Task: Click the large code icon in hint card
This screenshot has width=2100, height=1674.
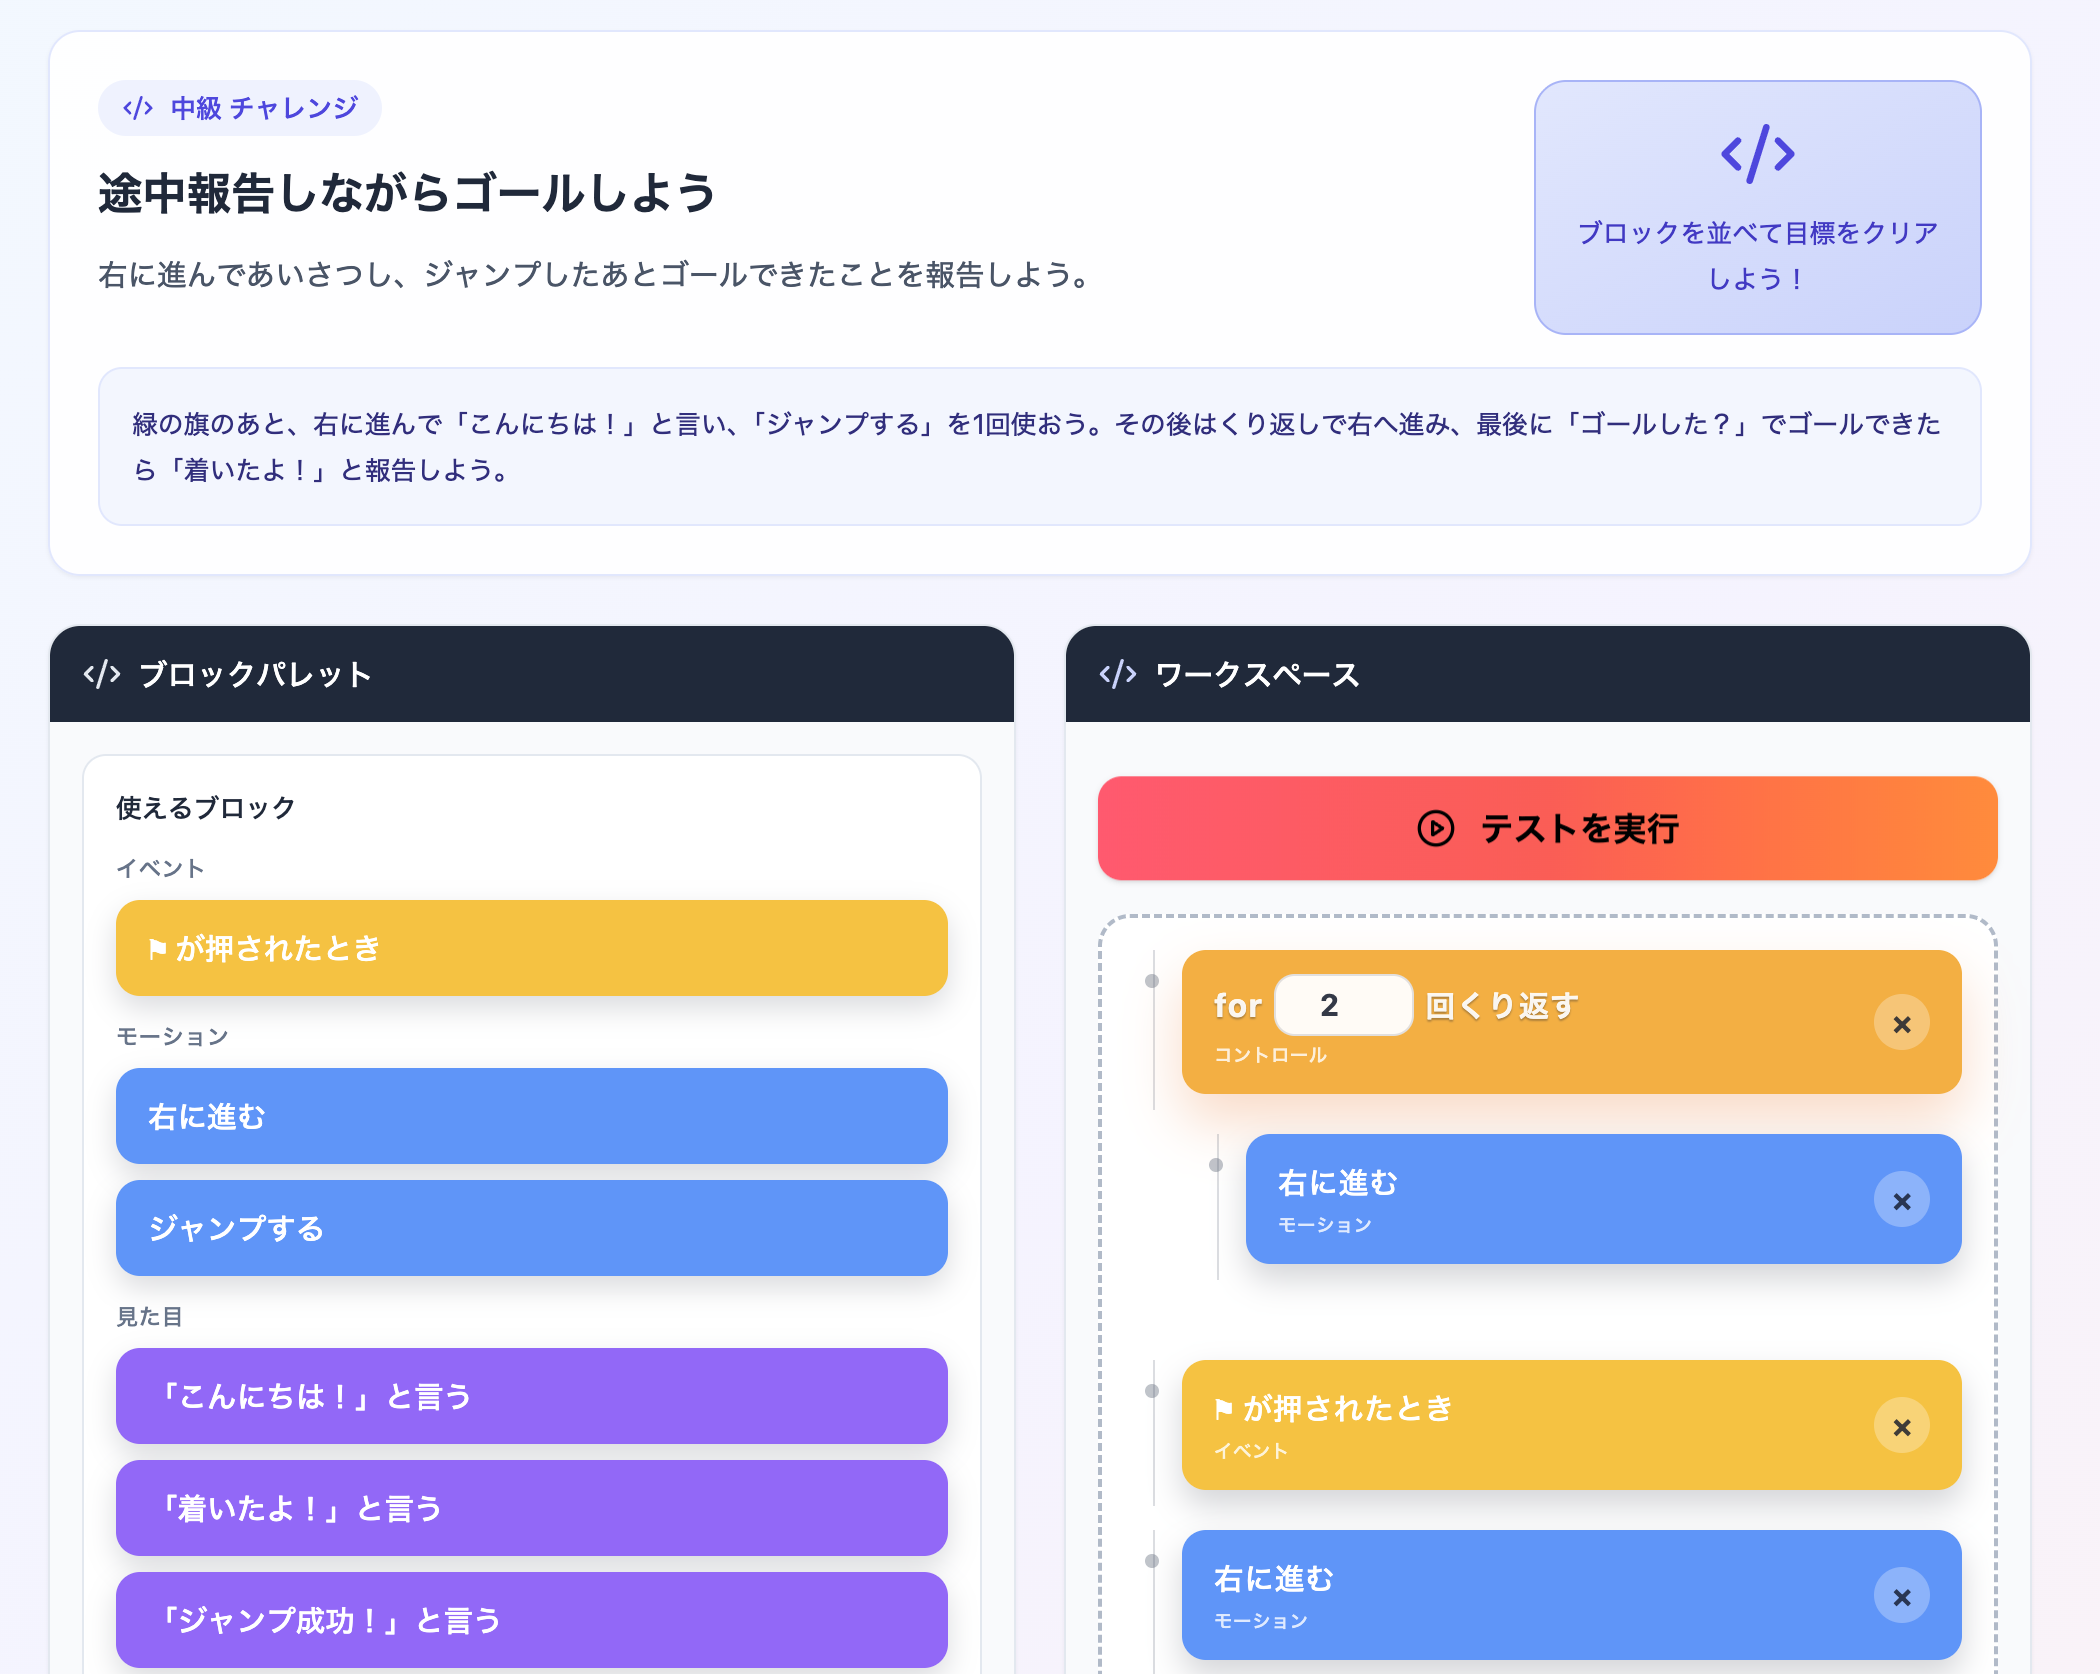Action: (1757, 154)
